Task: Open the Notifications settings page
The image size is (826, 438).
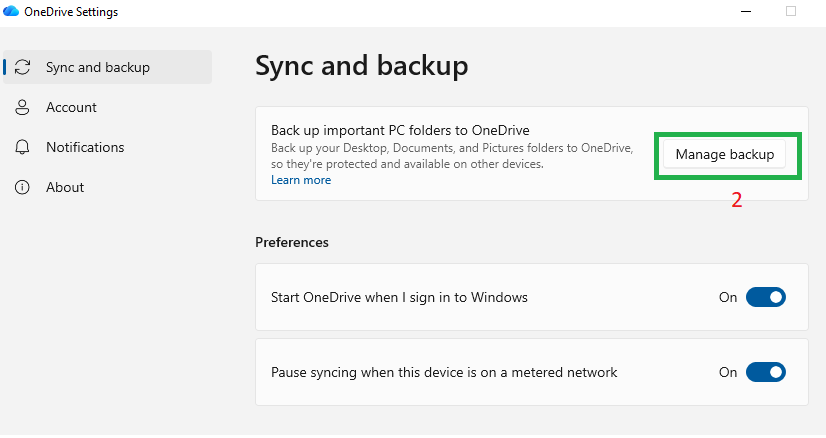Action: point(107,147)
